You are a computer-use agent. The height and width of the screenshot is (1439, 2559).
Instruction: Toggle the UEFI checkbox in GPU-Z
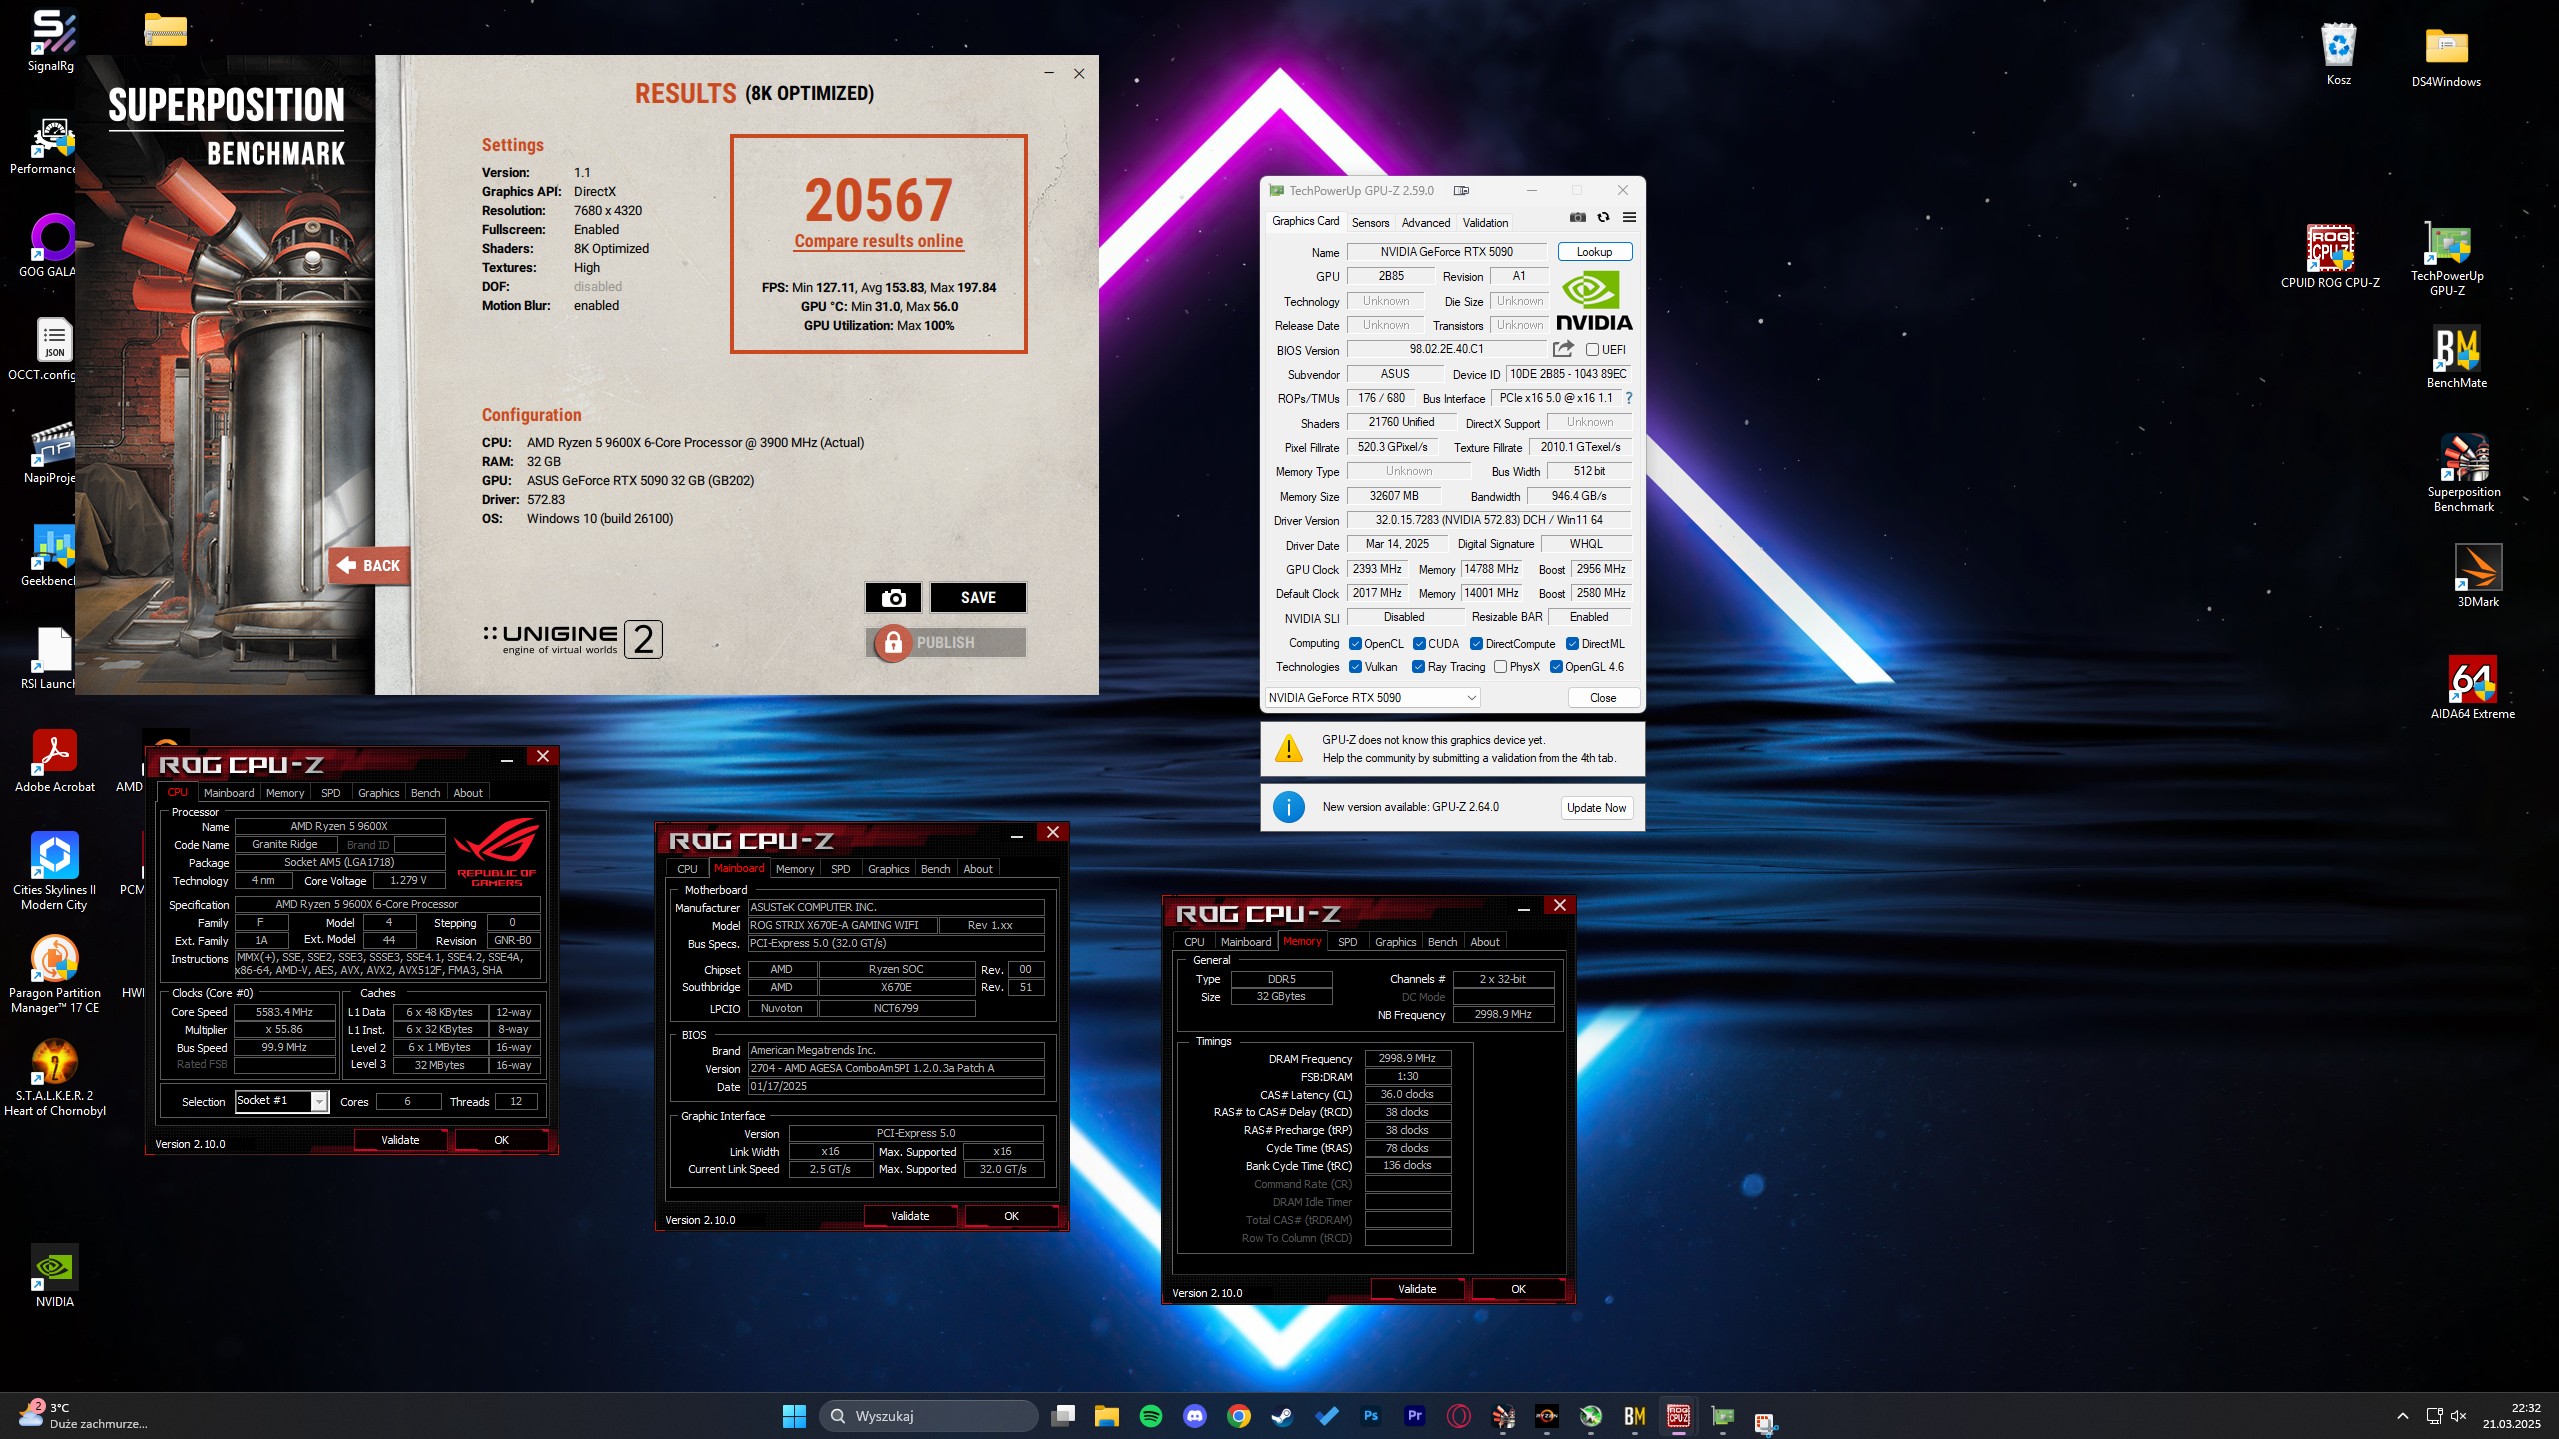pyautogui.click(x=1592, y=350)
